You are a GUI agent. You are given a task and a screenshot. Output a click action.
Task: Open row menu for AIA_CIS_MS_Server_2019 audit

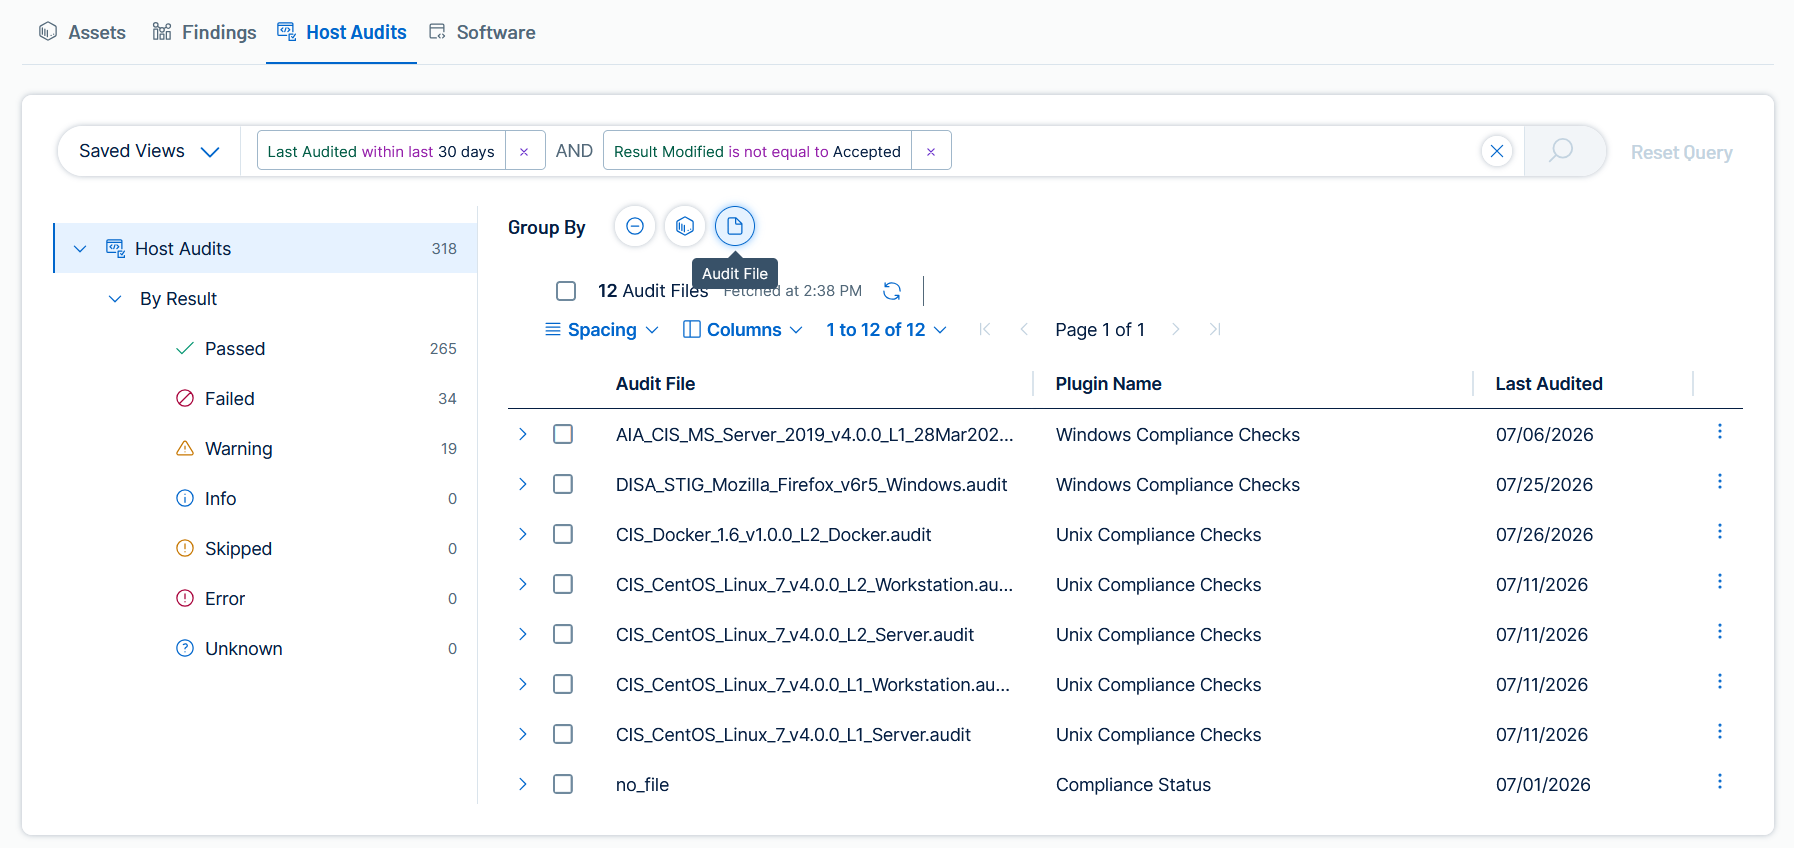[x=1720, y=431]
